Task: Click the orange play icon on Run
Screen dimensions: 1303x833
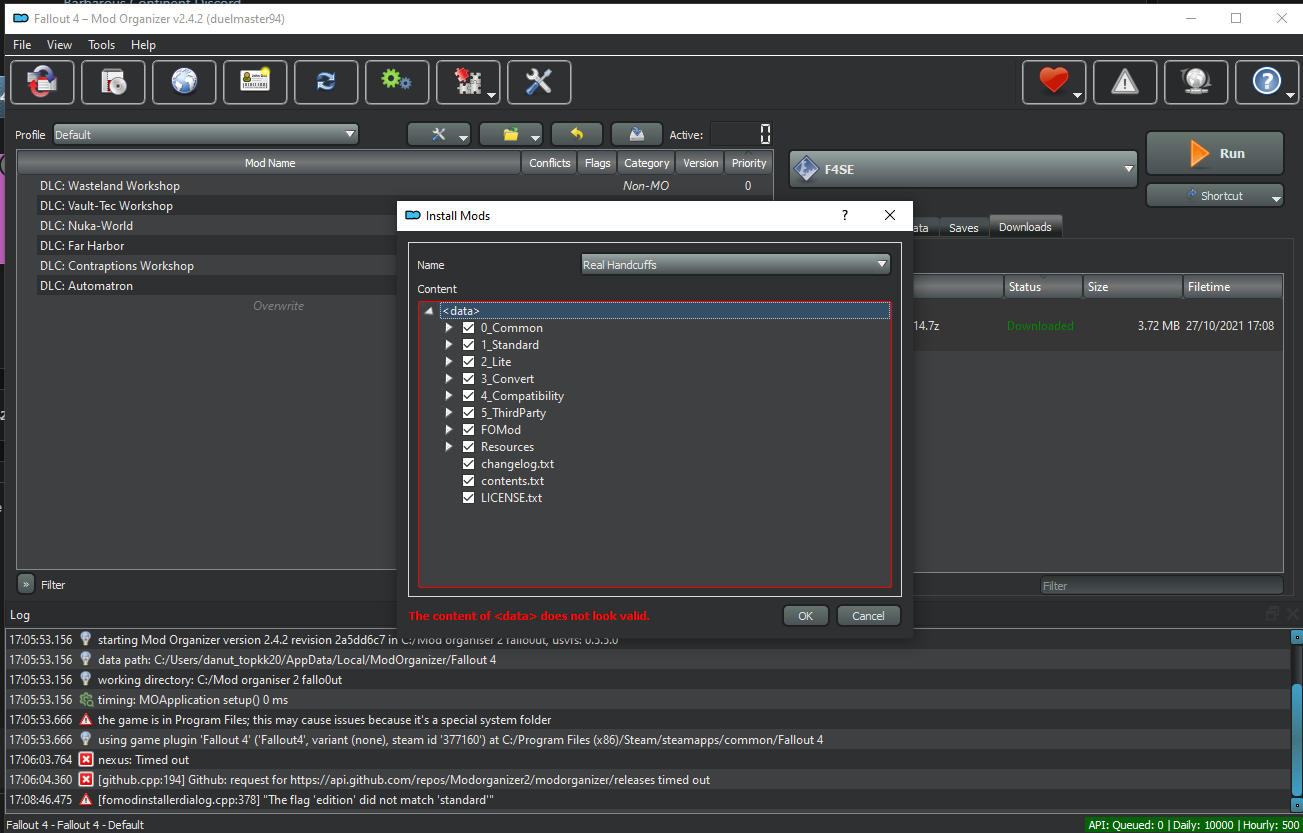Action: [1199, 154]
